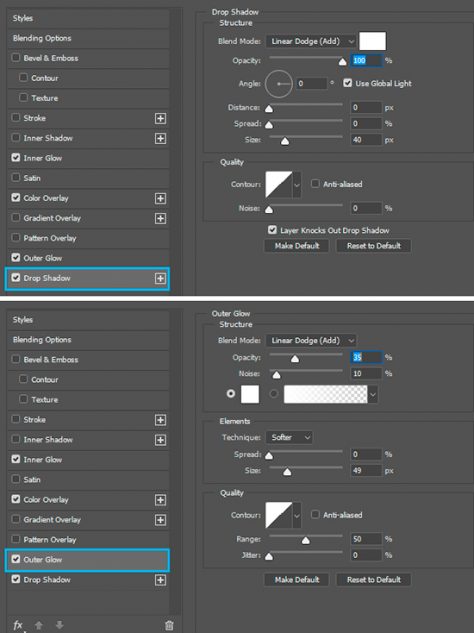Click Reset to Default under Outer Glow Jitter

(374, 580)
